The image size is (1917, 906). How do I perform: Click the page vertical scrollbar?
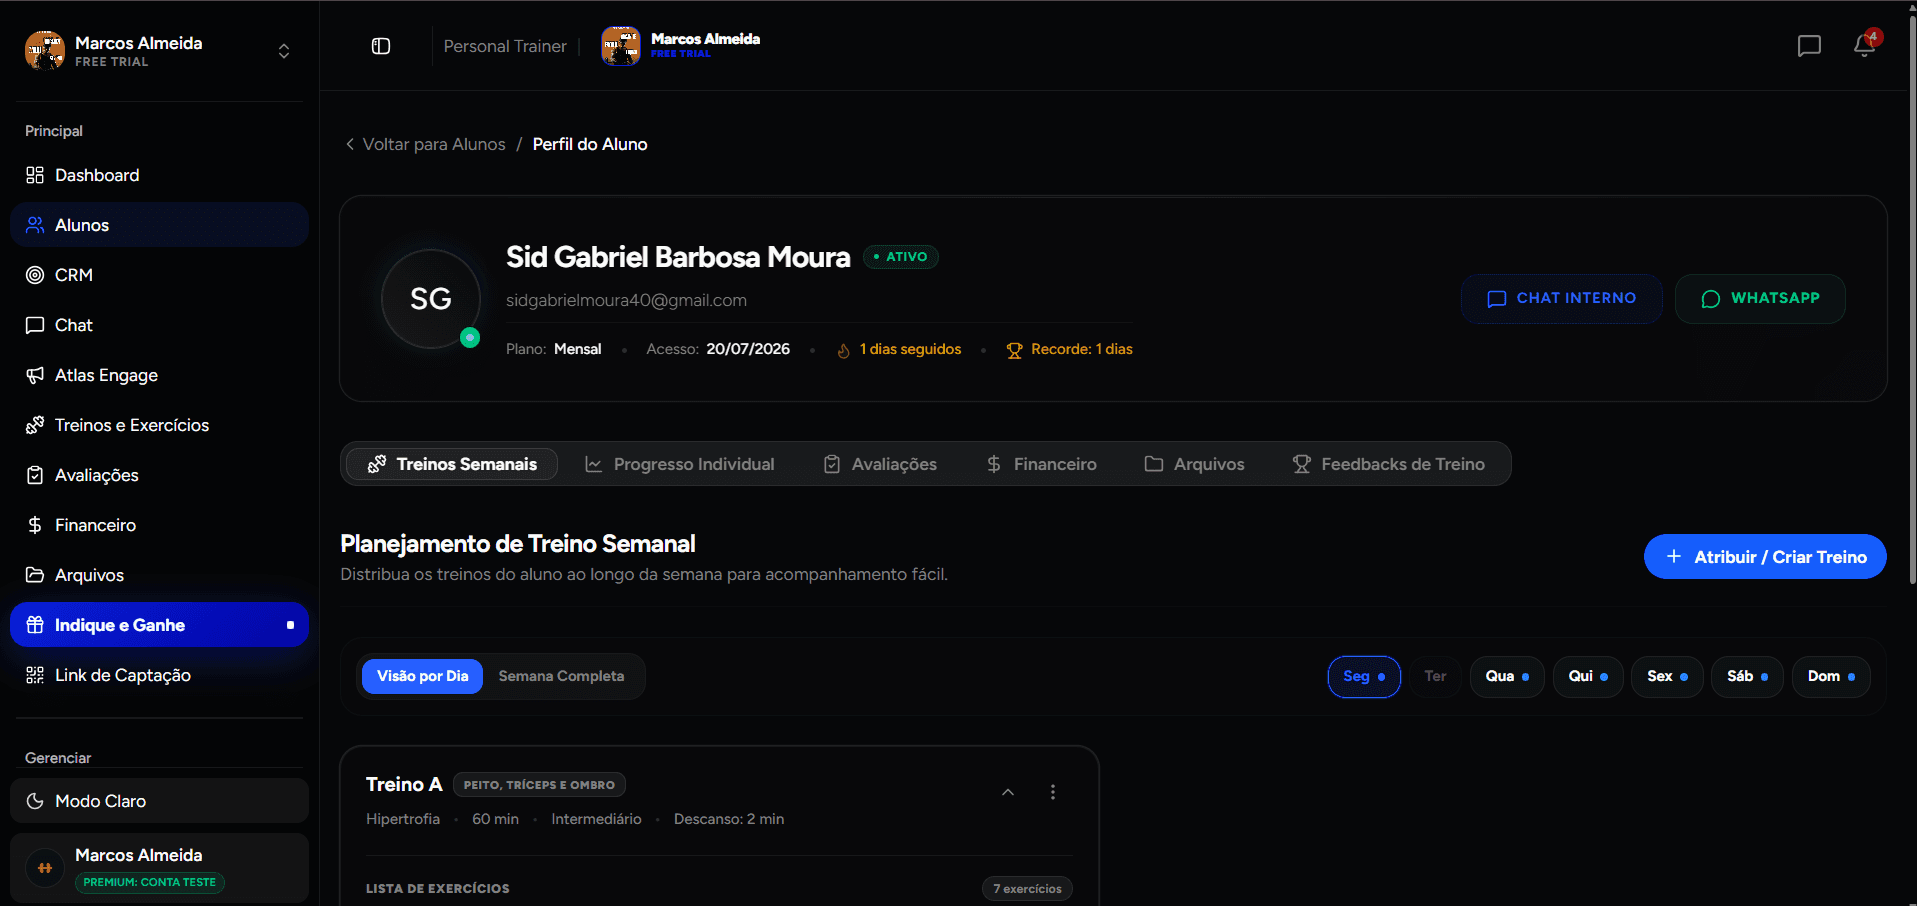(x=1911, y=300)
